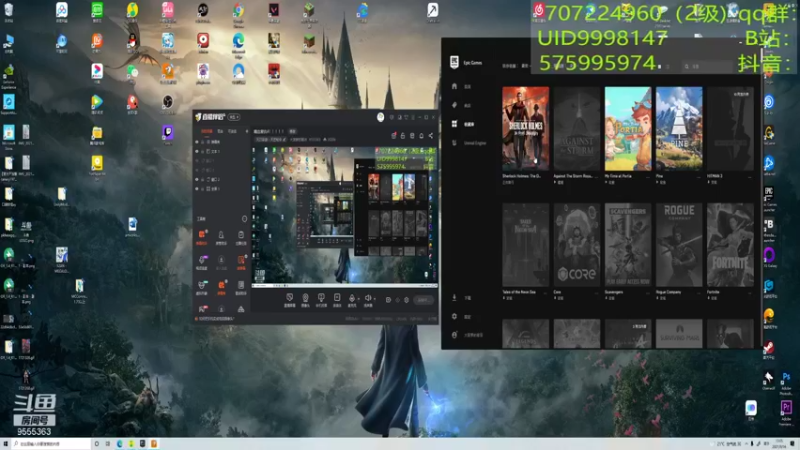
Task: Toggle lock on first source row
Action: click(x=203, y=142)
